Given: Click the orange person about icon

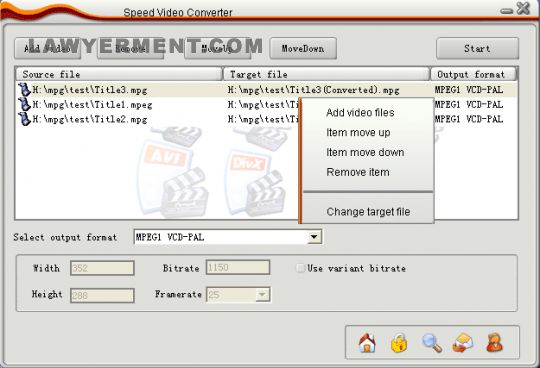Looking at the screenshot, I should pyautogui.click(x=494, y=343).
